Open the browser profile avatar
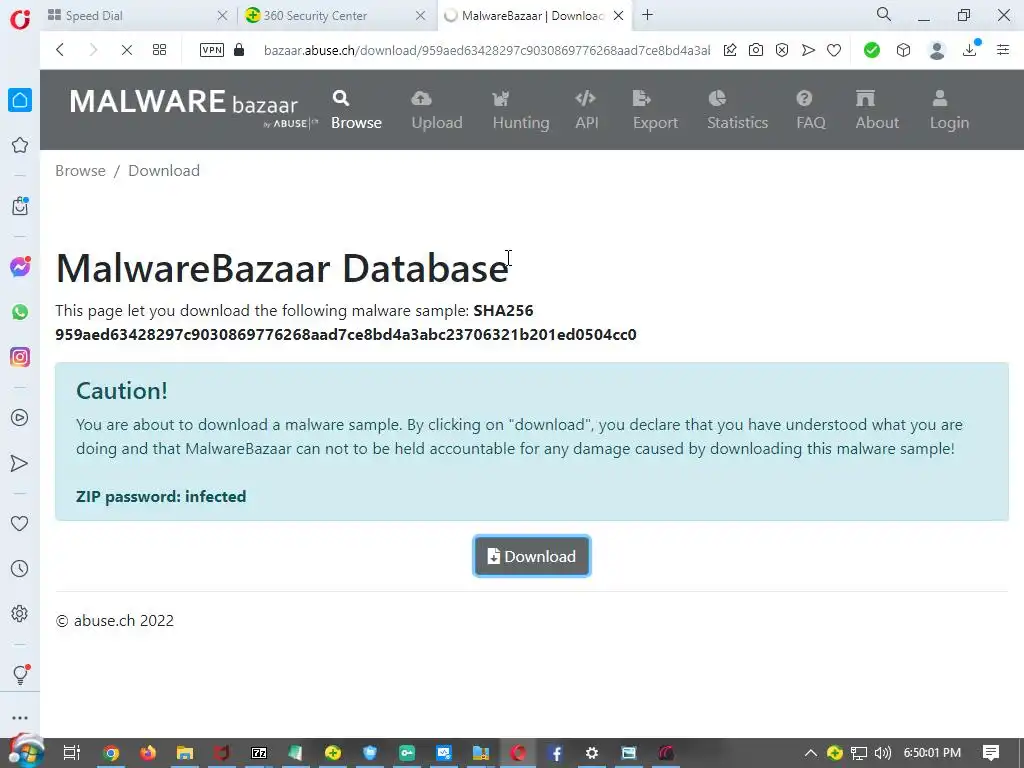The image size is (1024, 768). pyautogui.click(x=937, y=50)
